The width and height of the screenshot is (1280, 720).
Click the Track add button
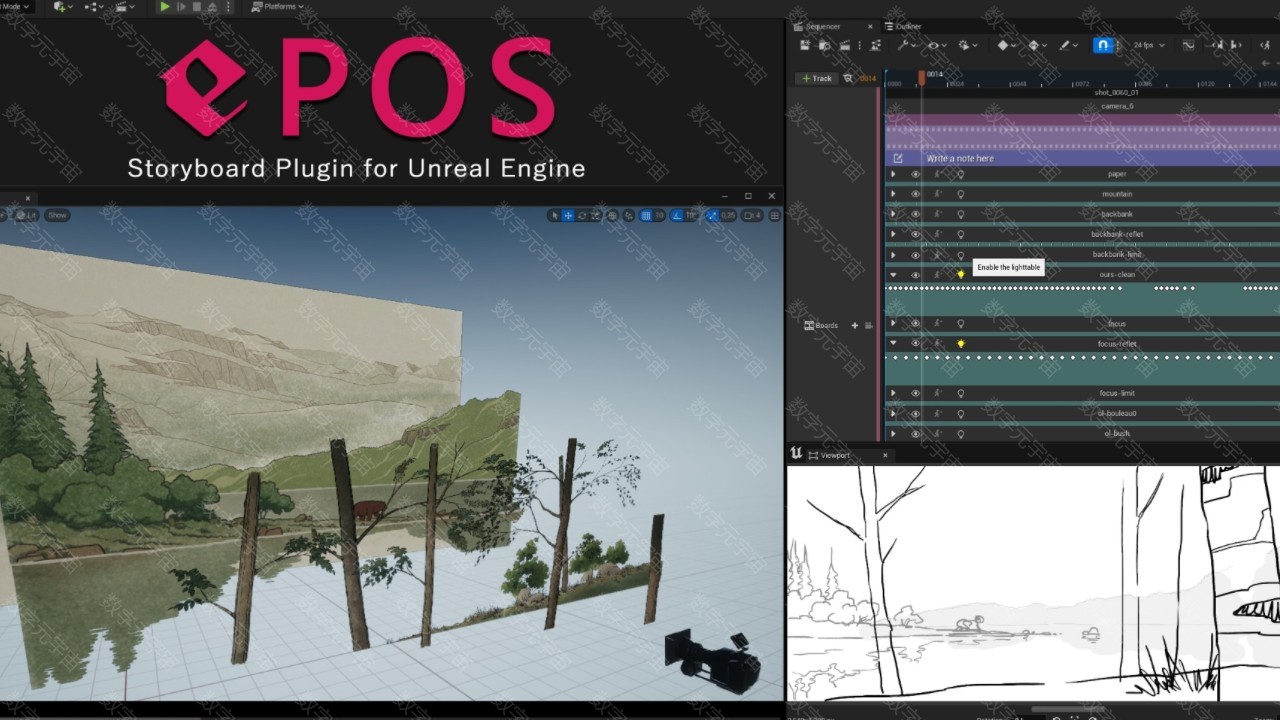pyautogui.click(x=817, y=78)
